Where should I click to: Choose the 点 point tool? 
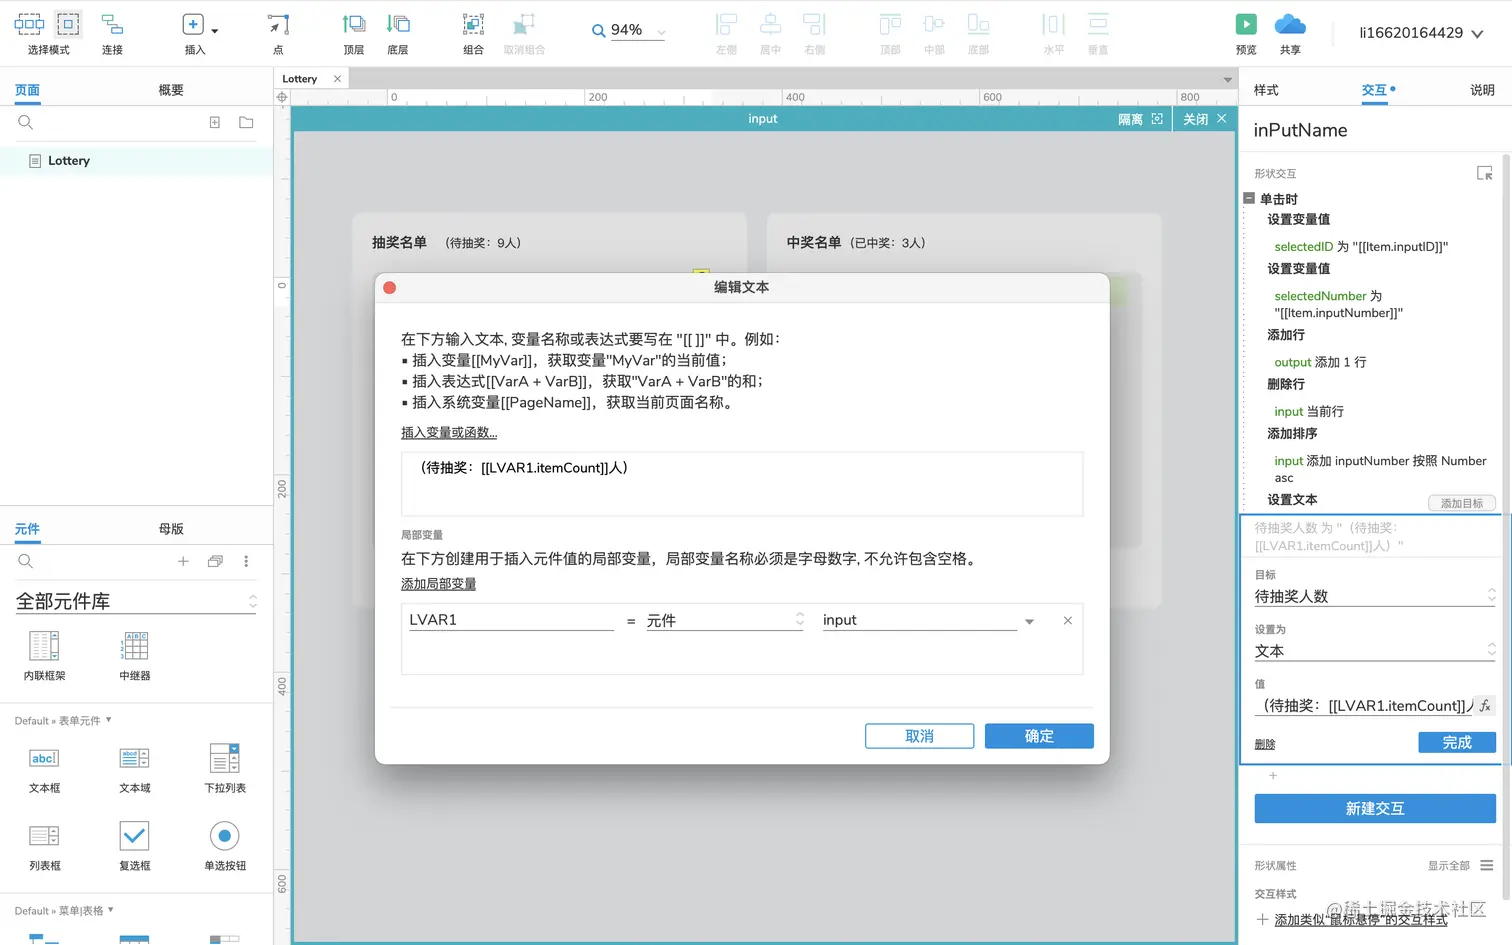(x=278, y=33)
